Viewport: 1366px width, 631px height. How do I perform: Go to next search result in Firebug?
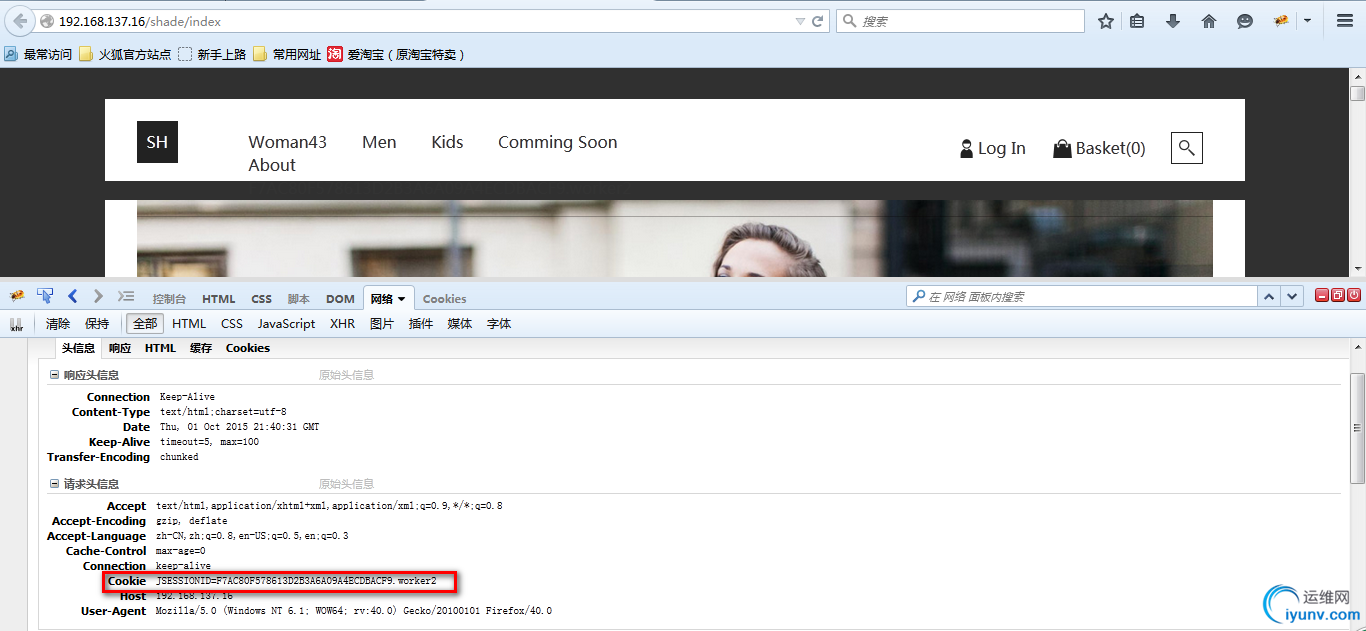click(1293, 296)
